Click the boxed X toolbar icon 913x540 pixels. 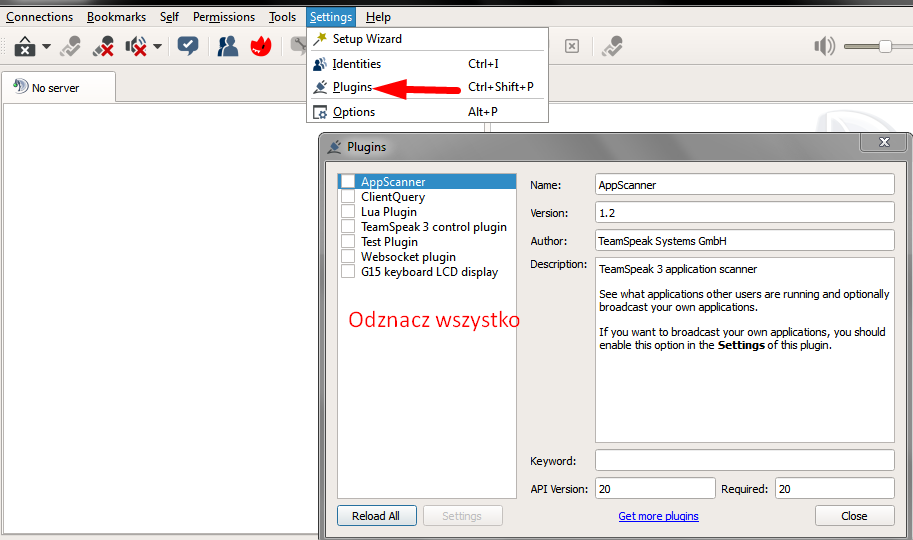pos(572,46)
